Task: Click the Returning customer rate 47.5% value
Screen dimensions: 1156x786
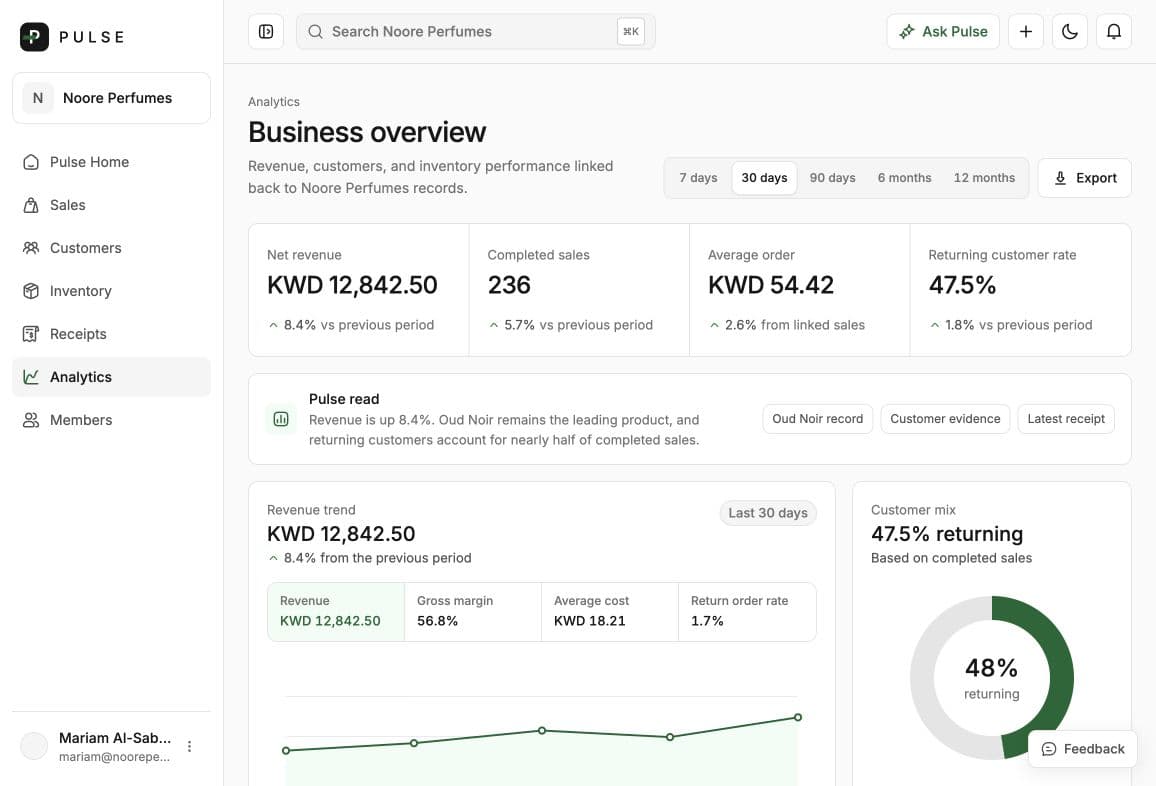Action: [x=962, y=285]
